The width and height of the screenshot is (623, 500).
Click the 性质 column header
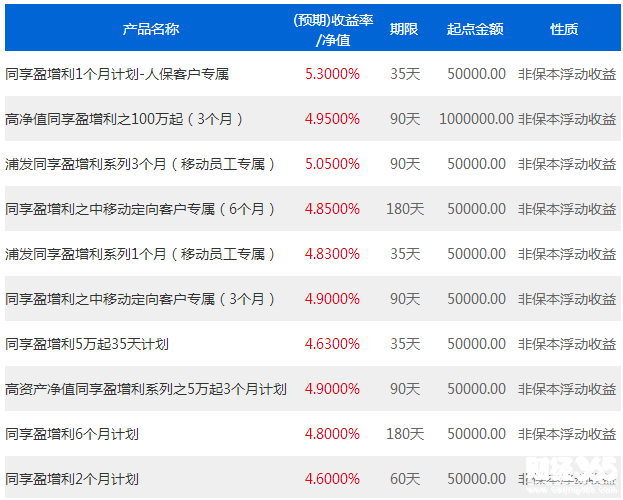564,29
